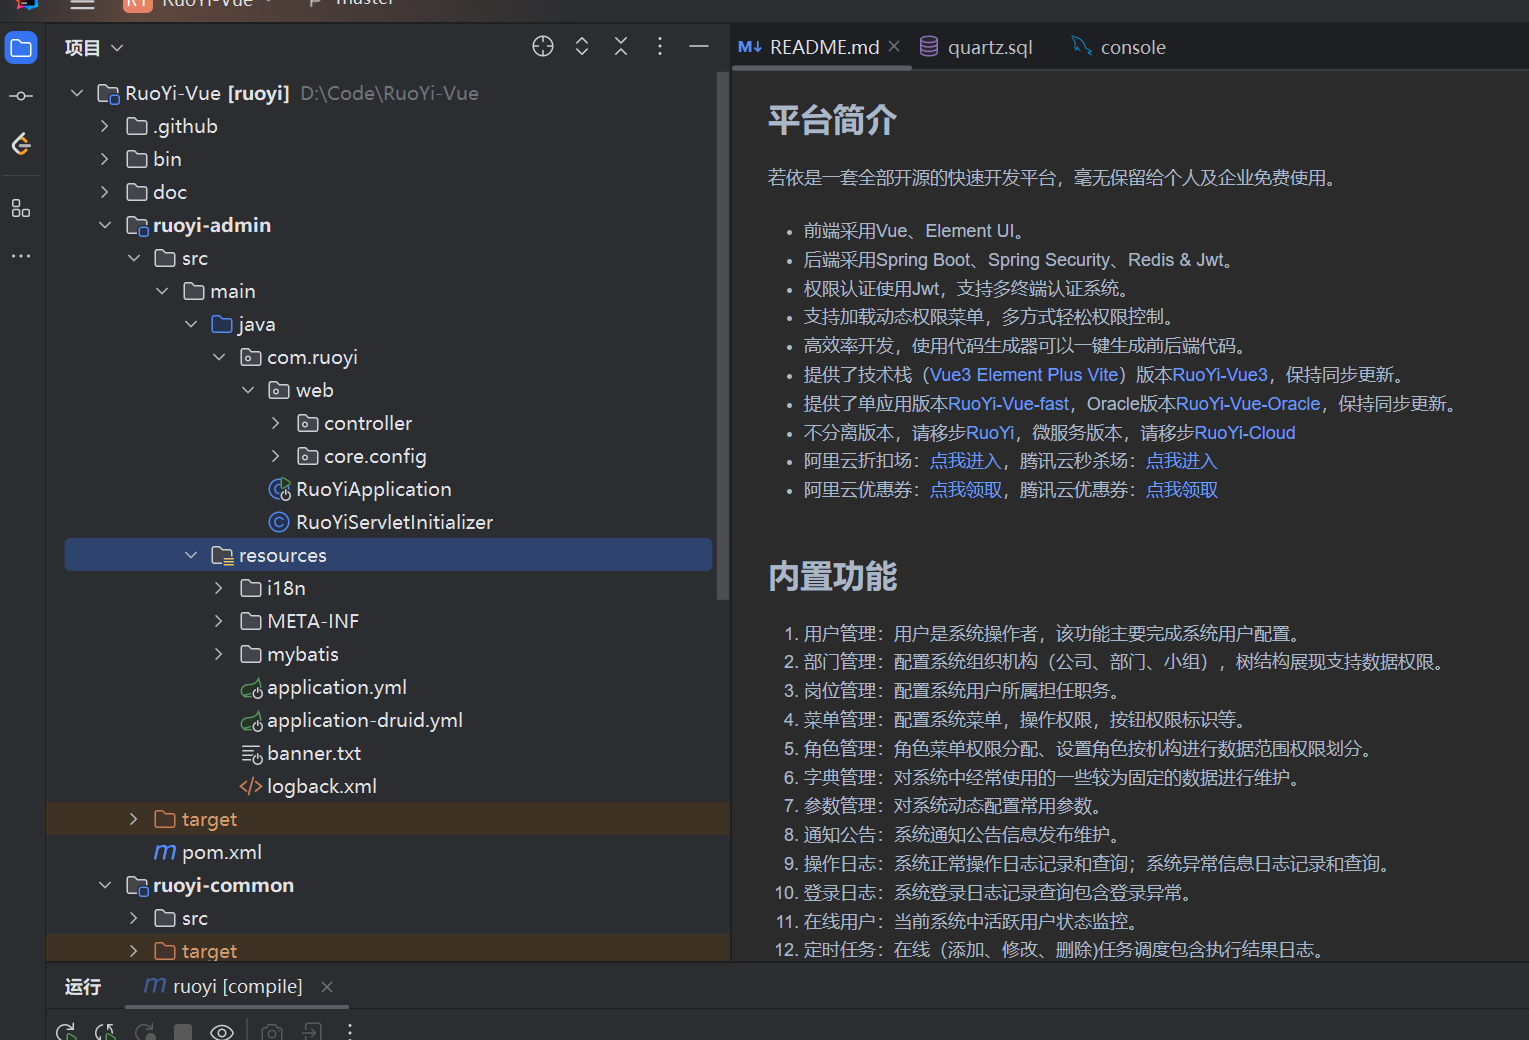
Task: Open the main hamburger menu
Action: click(x=82, y=5)
